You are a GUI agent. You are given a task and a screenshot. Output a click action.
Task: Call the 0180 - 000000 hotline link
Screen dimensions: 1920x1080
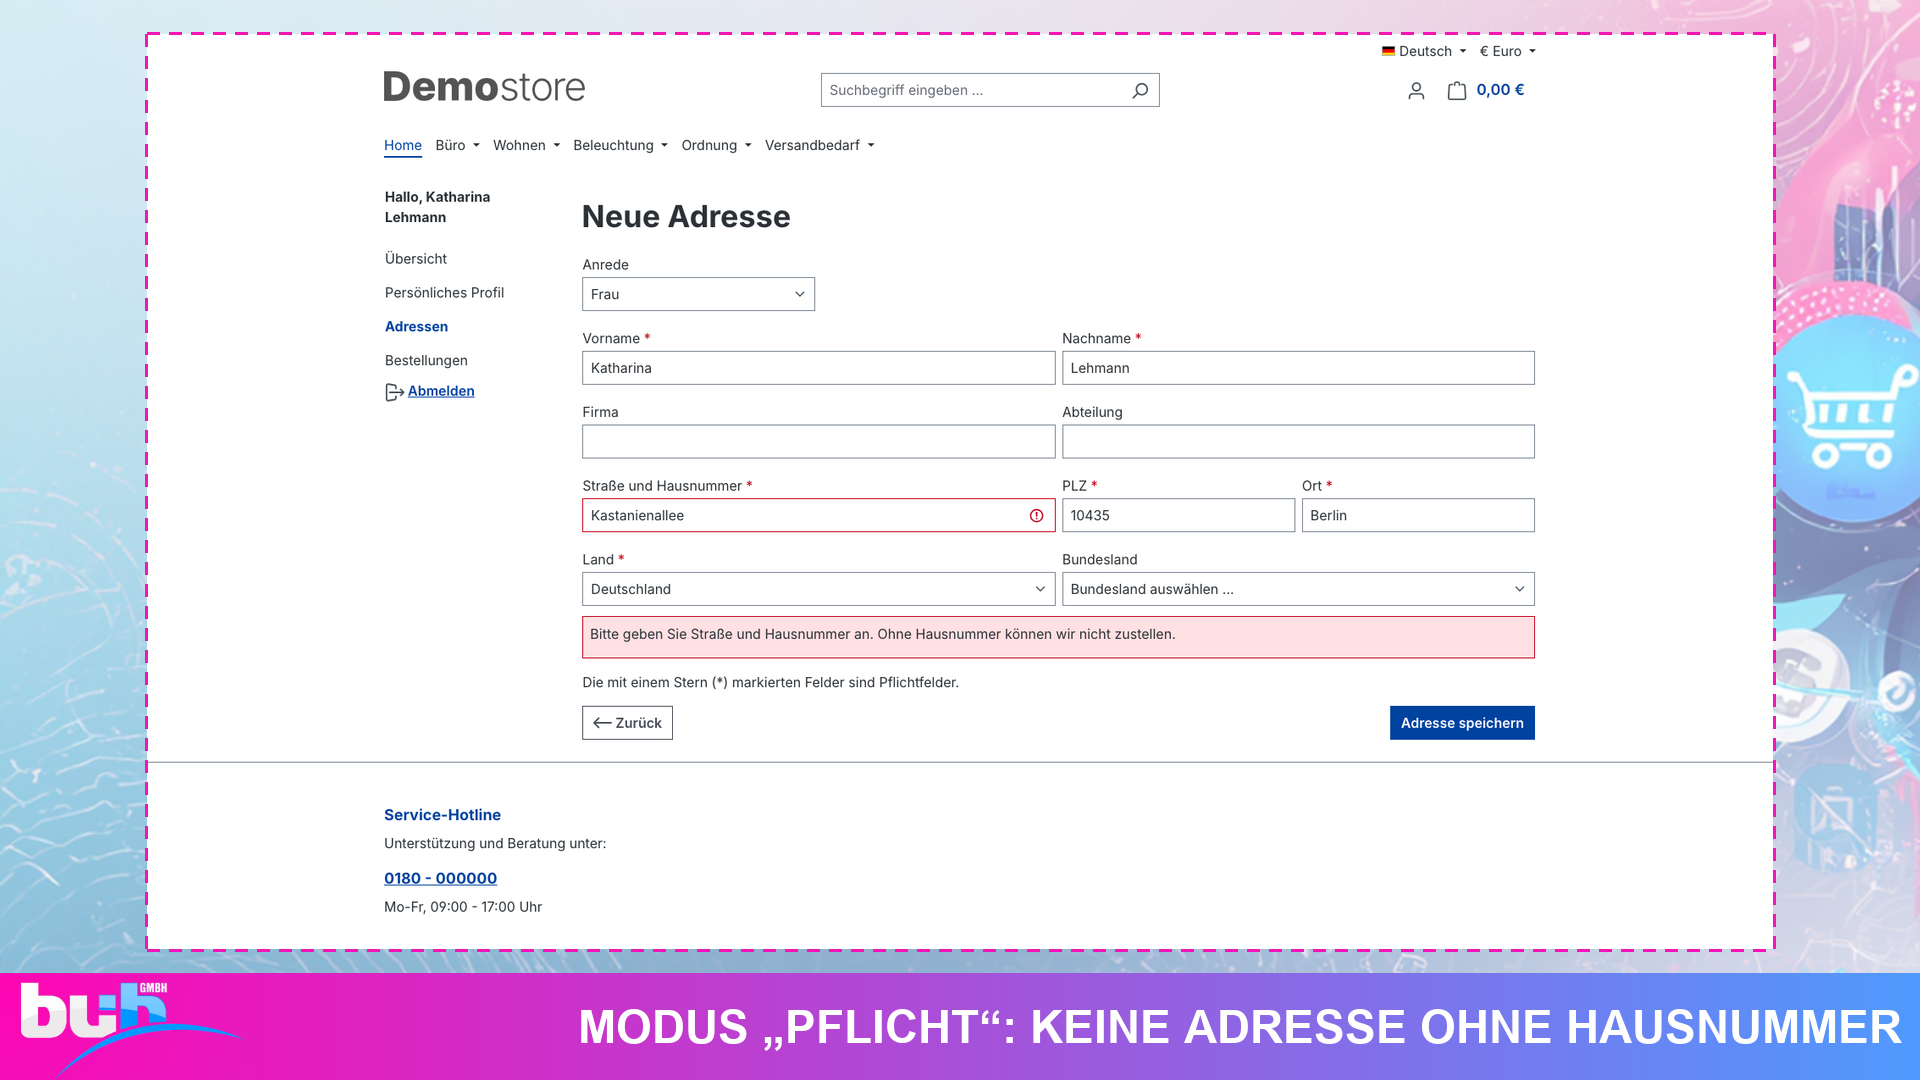pos(440,878)
